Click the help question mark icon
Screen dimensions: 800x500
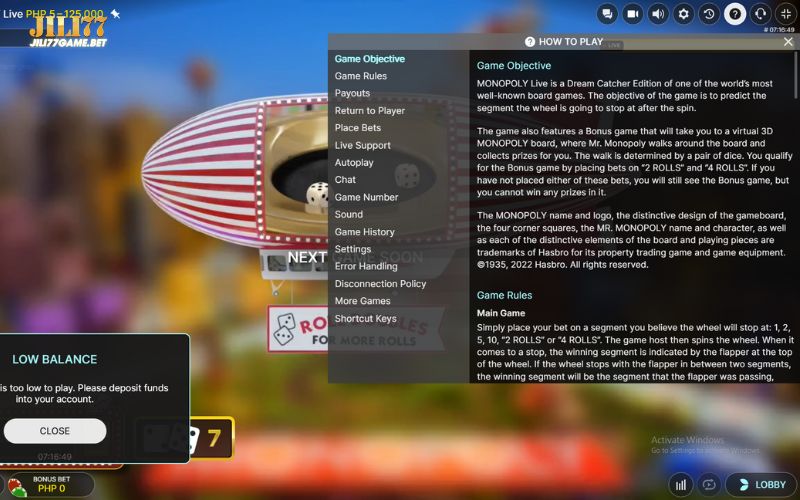[735, 14]
